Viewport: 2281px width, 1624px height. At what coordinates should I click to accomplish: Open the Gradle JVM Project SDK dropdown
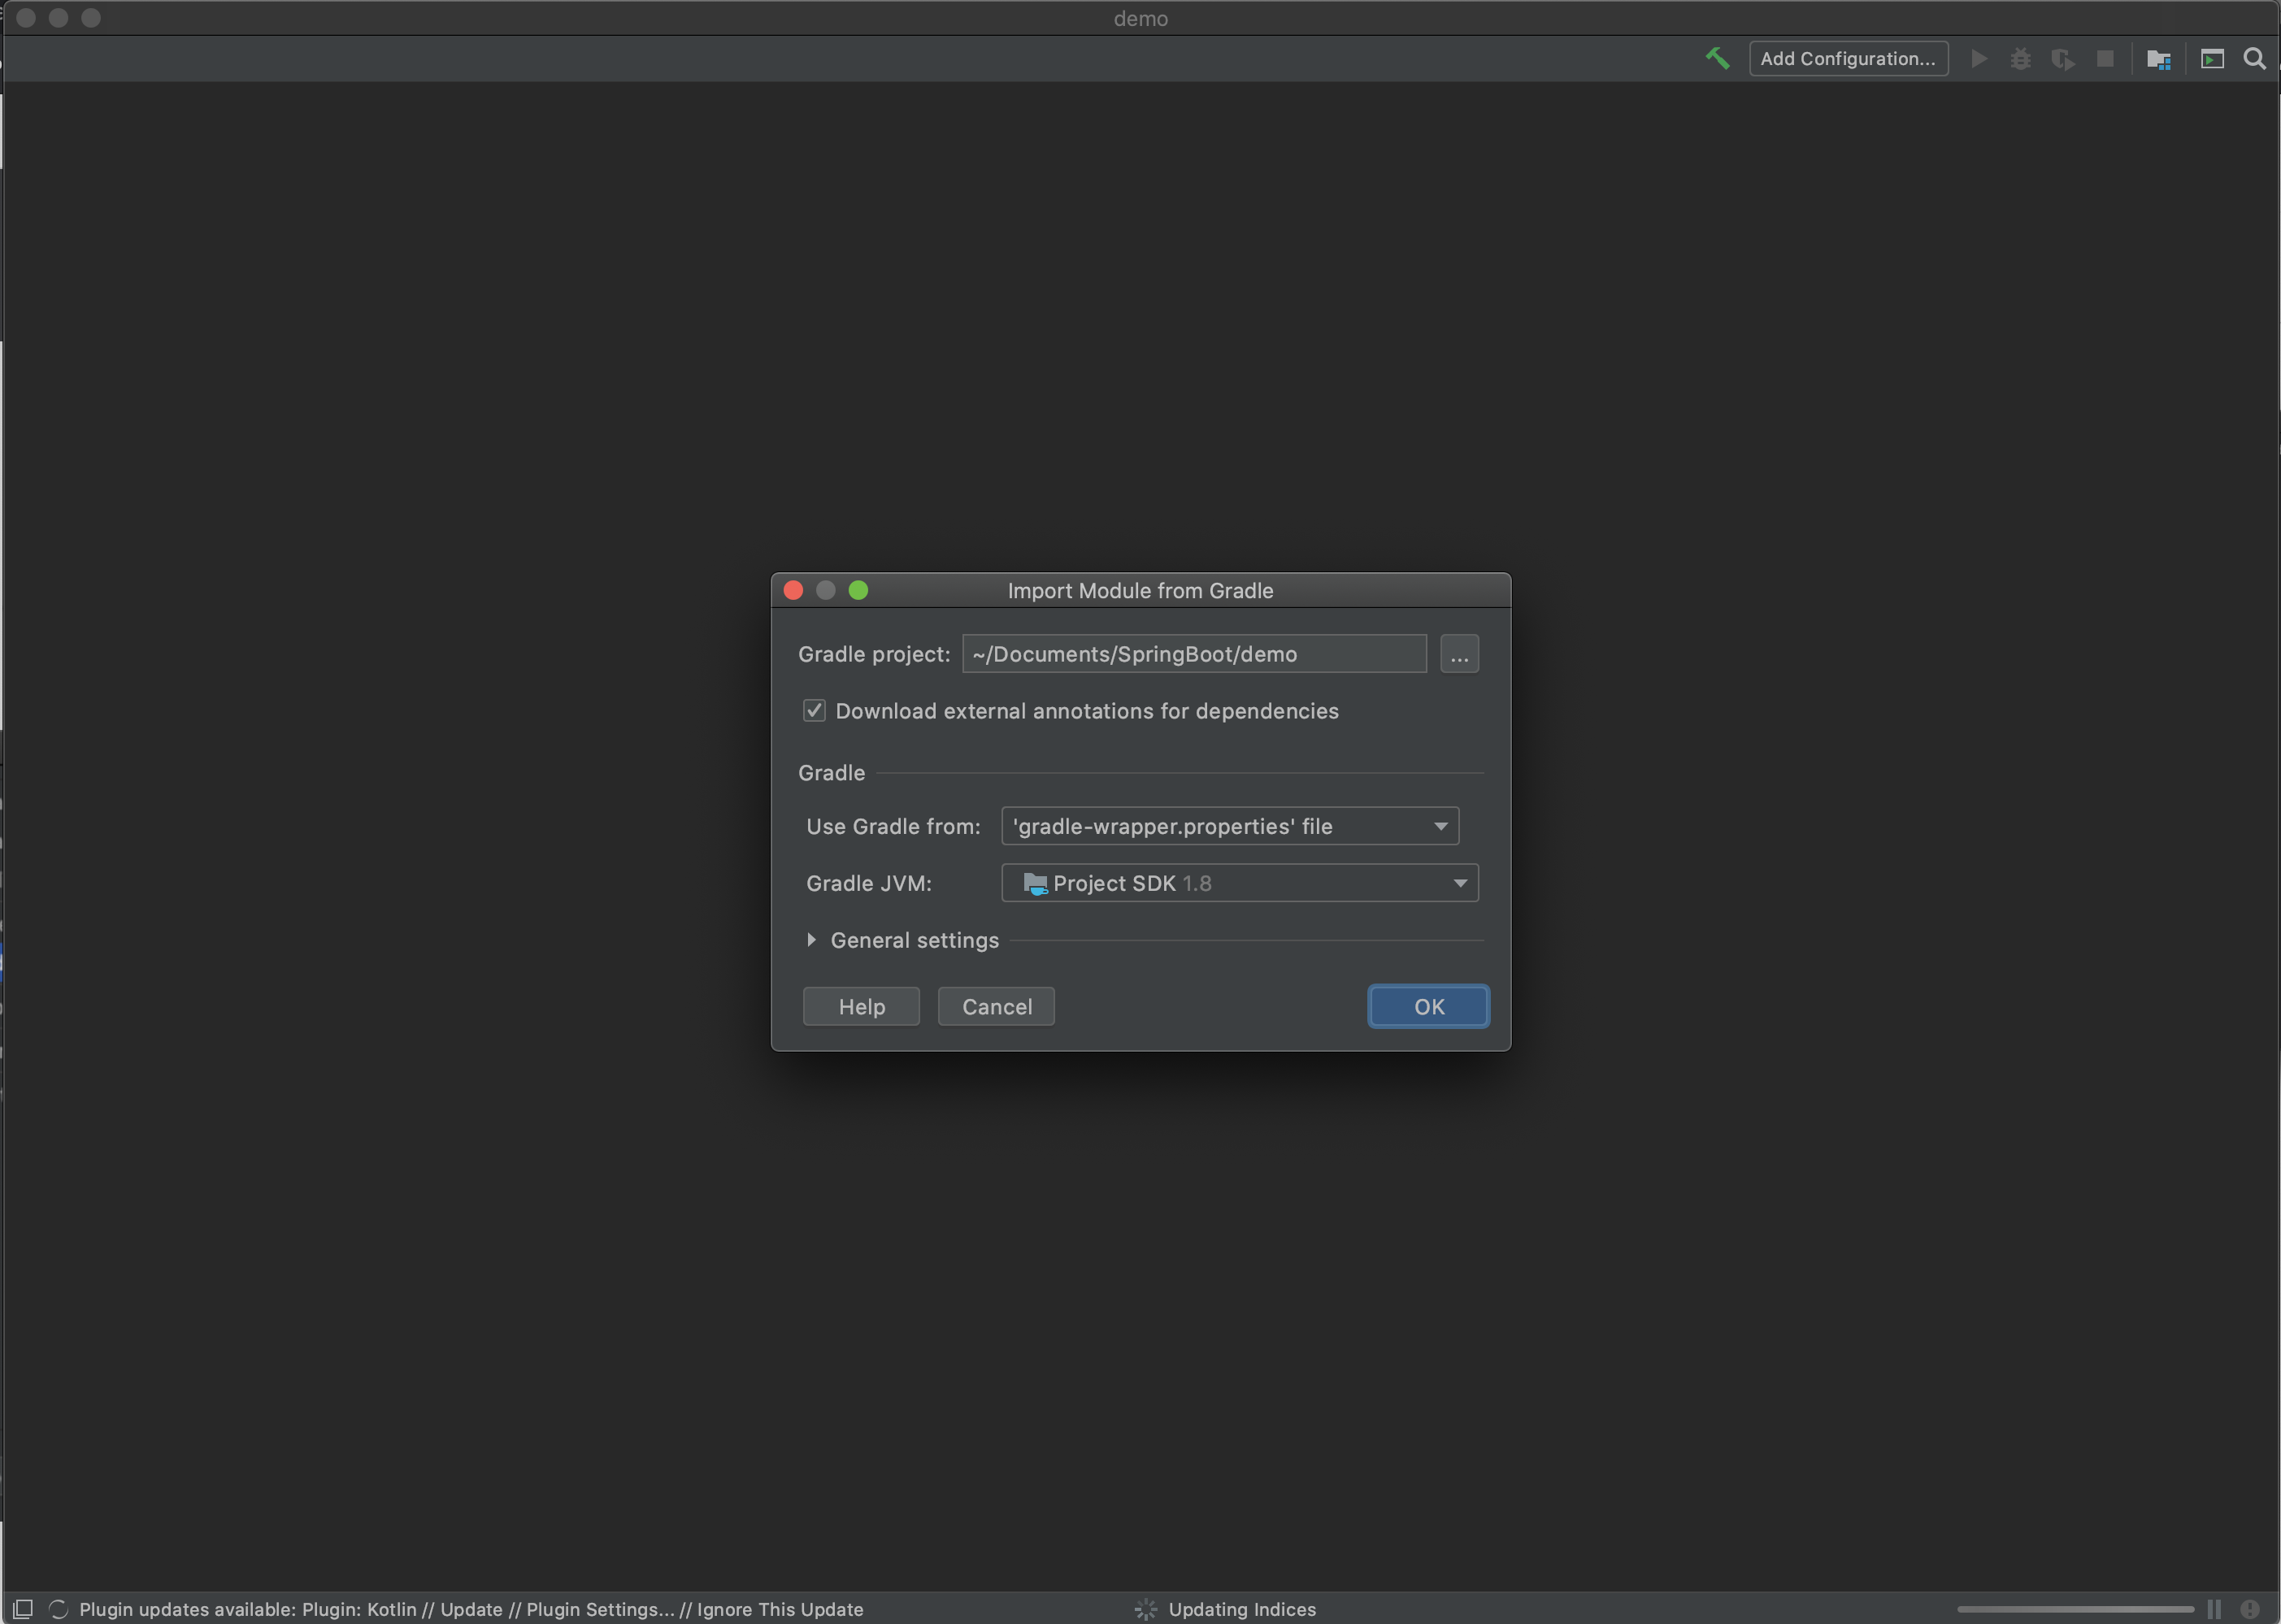pyautogui.click(x=1239, y=883)
